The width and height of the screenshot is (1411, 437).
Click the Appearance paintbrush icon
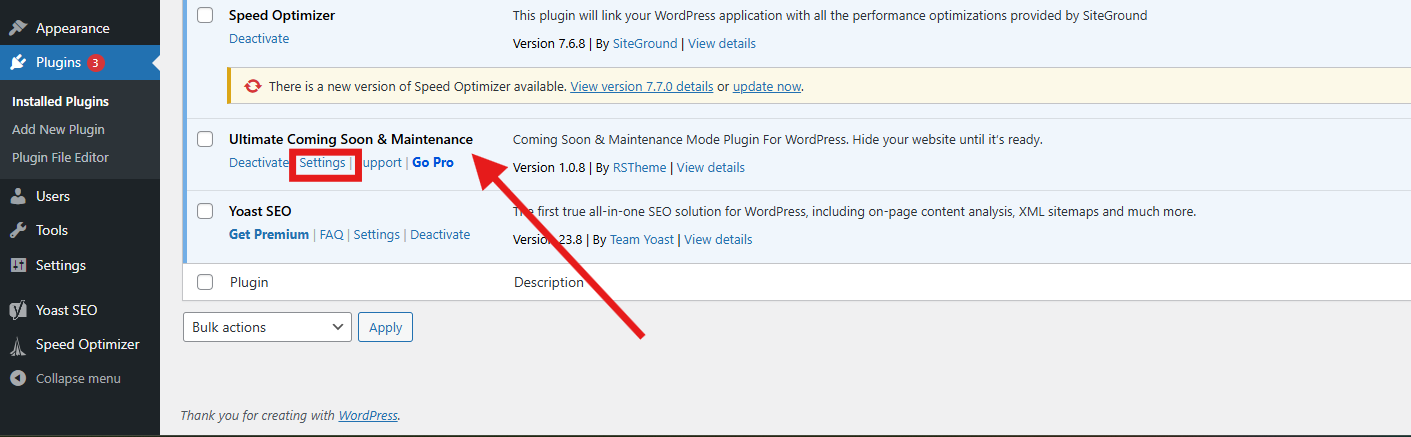[18, 28]
